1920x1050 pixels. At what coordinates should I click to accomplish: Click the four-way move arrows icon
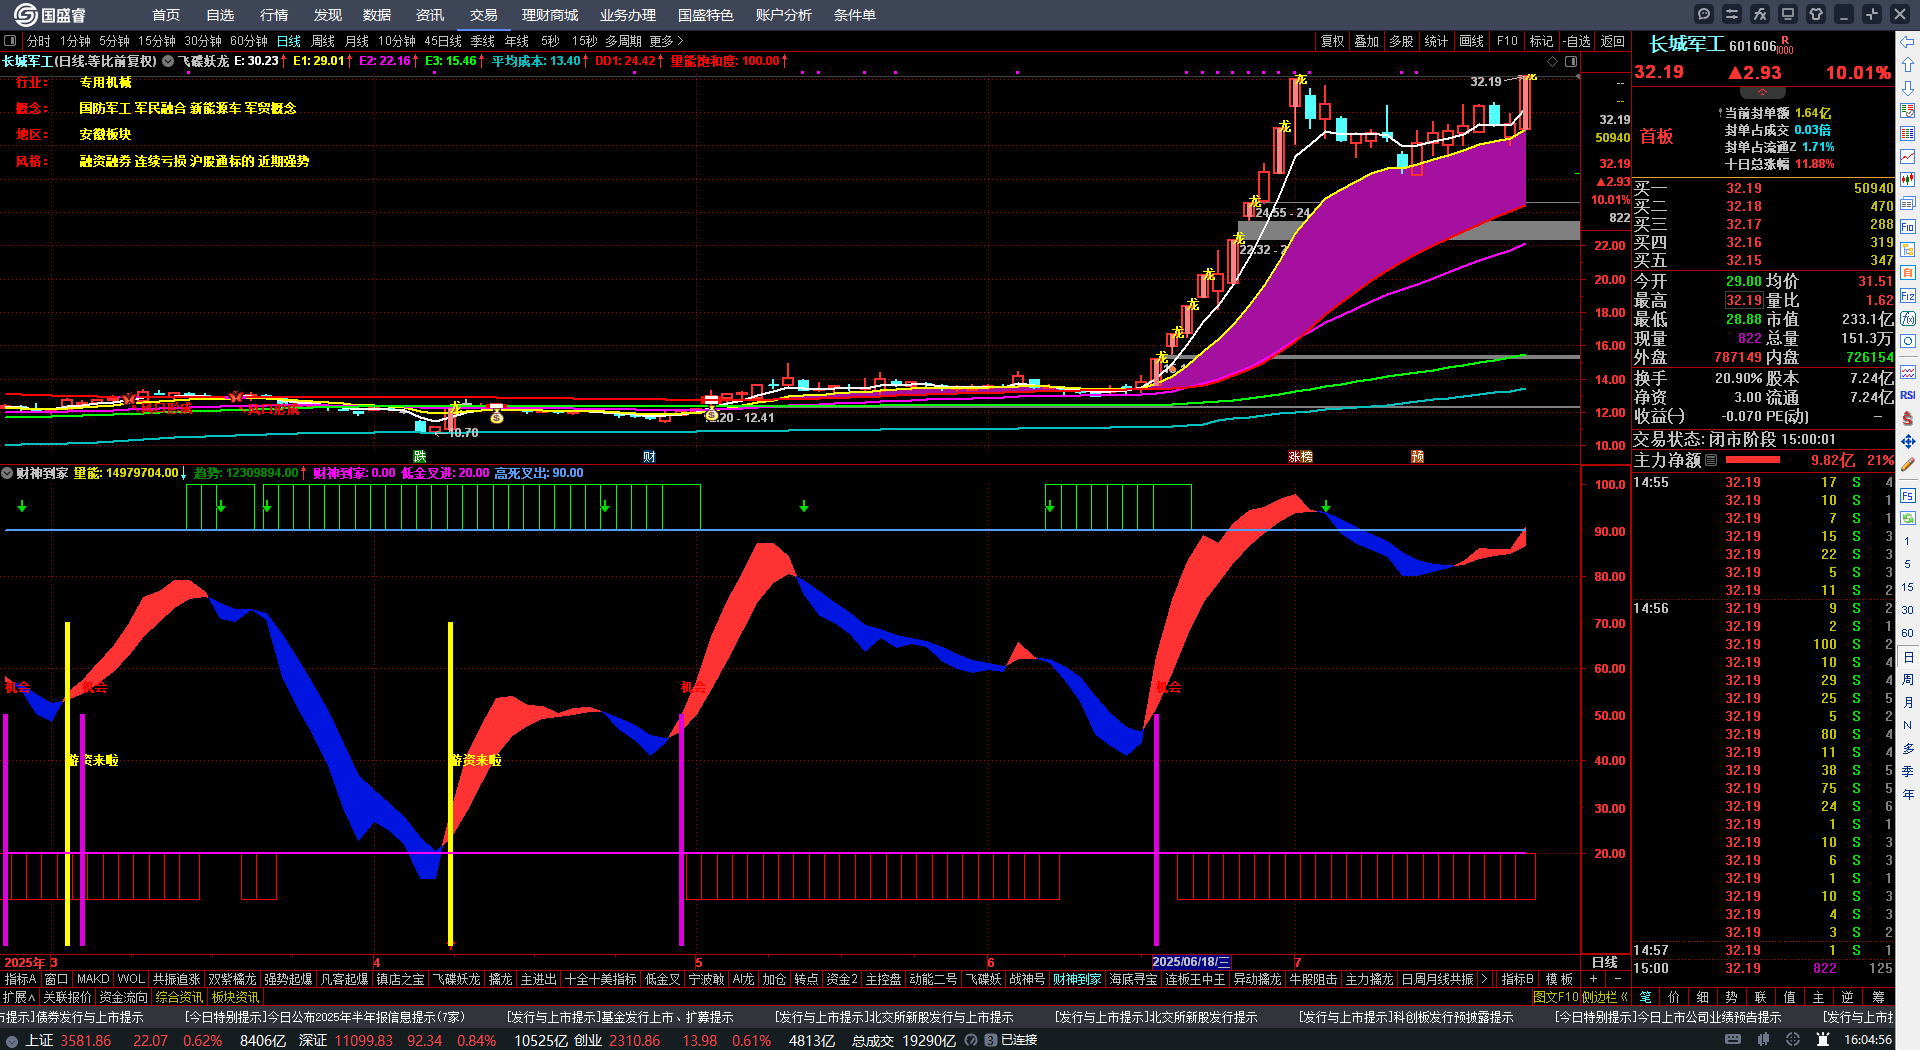1908,441
